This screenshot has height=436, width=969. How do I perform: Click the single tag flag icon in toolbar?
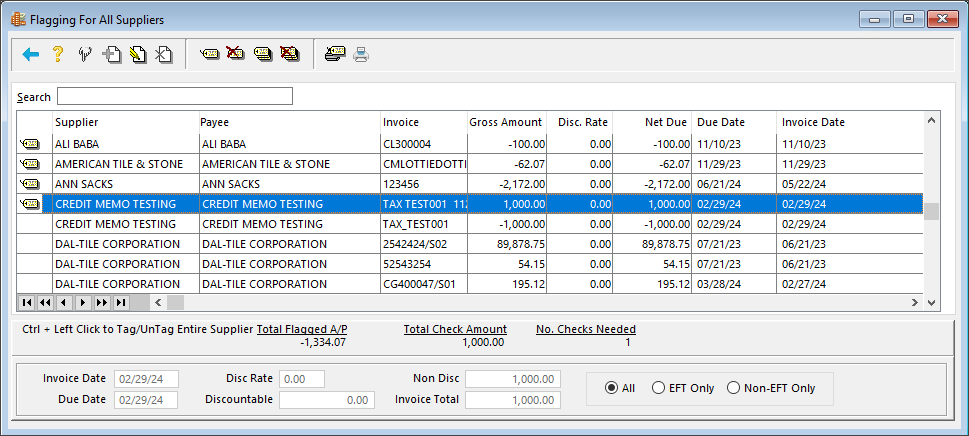(210, 54)
